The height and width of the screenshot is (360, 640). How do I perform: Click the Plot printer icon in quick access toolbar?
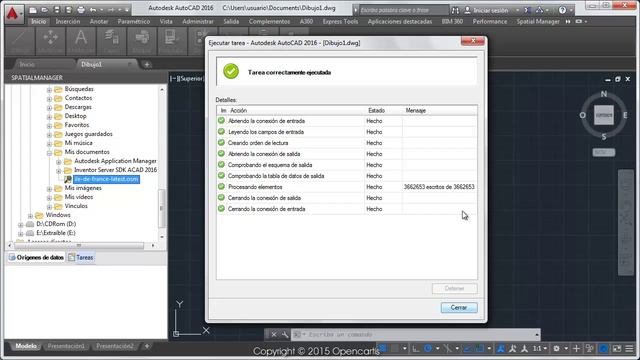pyautogui.click(x=81, y=10)
